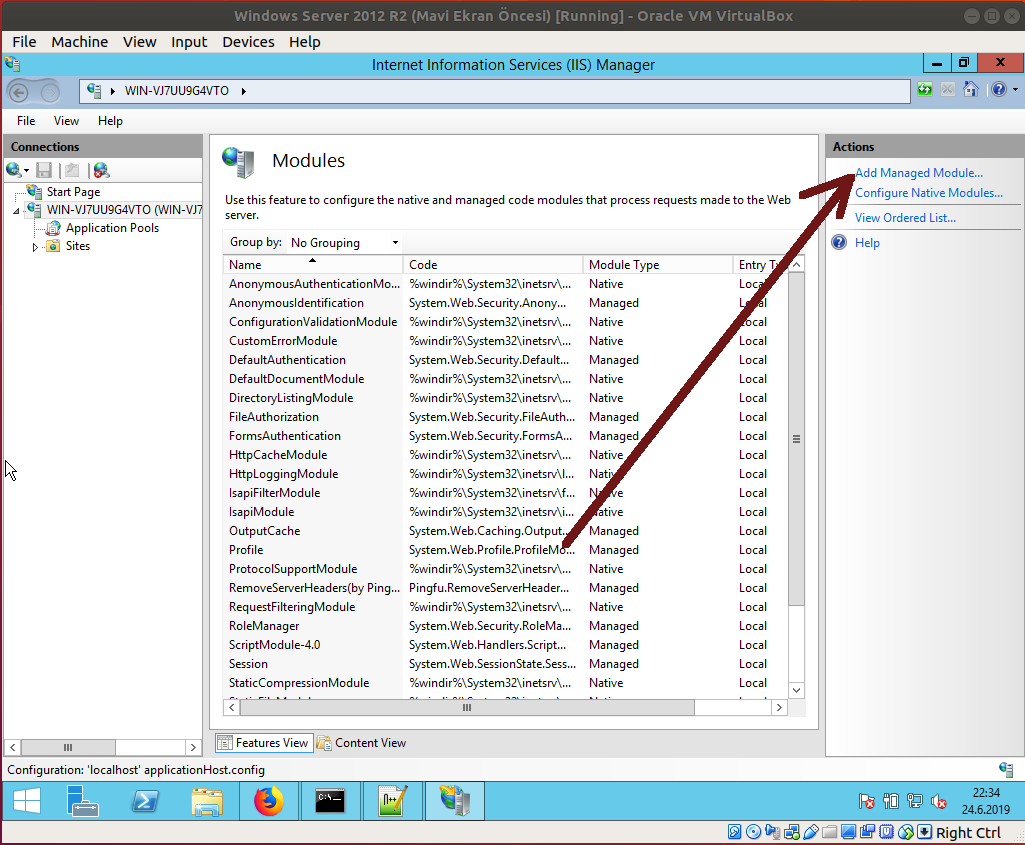The image size is (1025, 845).
Task: Click the Create New Connection globe icon
Action: click(13, 171)
